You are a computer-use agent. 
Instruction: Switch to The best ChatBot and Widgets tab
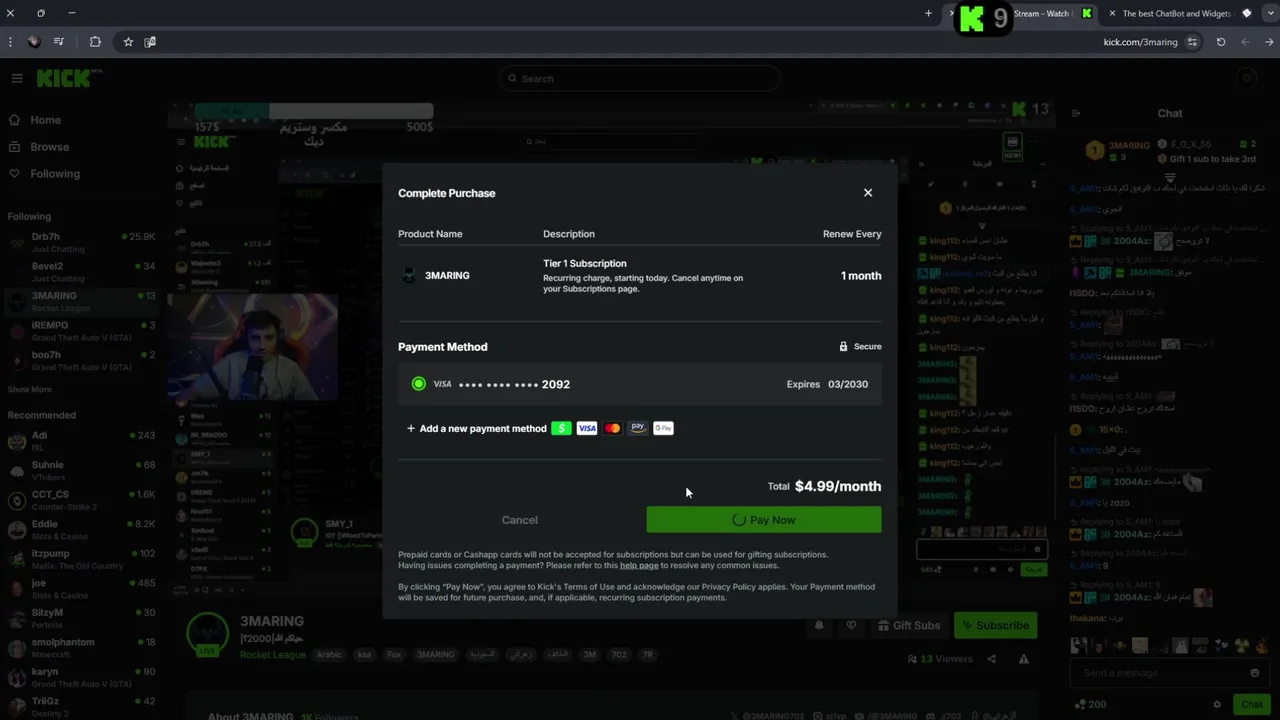(1176, 14)
